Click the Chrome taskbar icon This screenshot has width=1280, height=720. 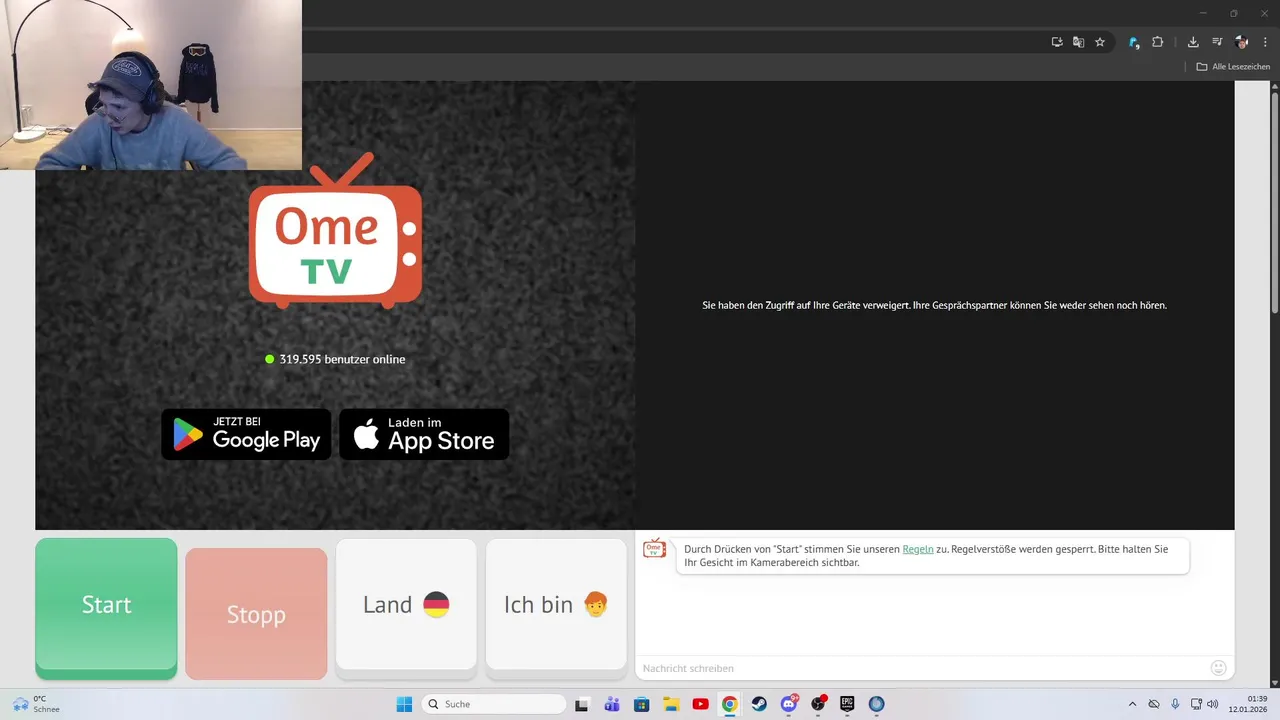tap(730, 704)
